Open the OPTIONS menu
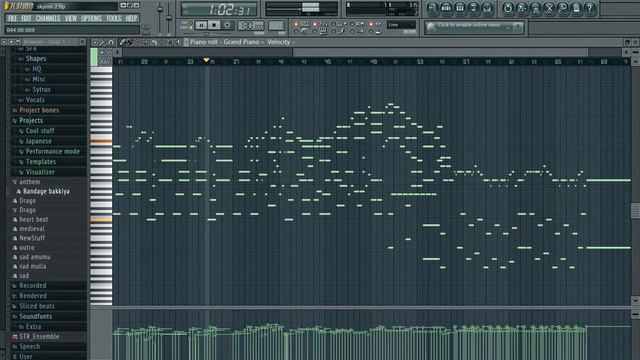640x360 pixels. 91,18
